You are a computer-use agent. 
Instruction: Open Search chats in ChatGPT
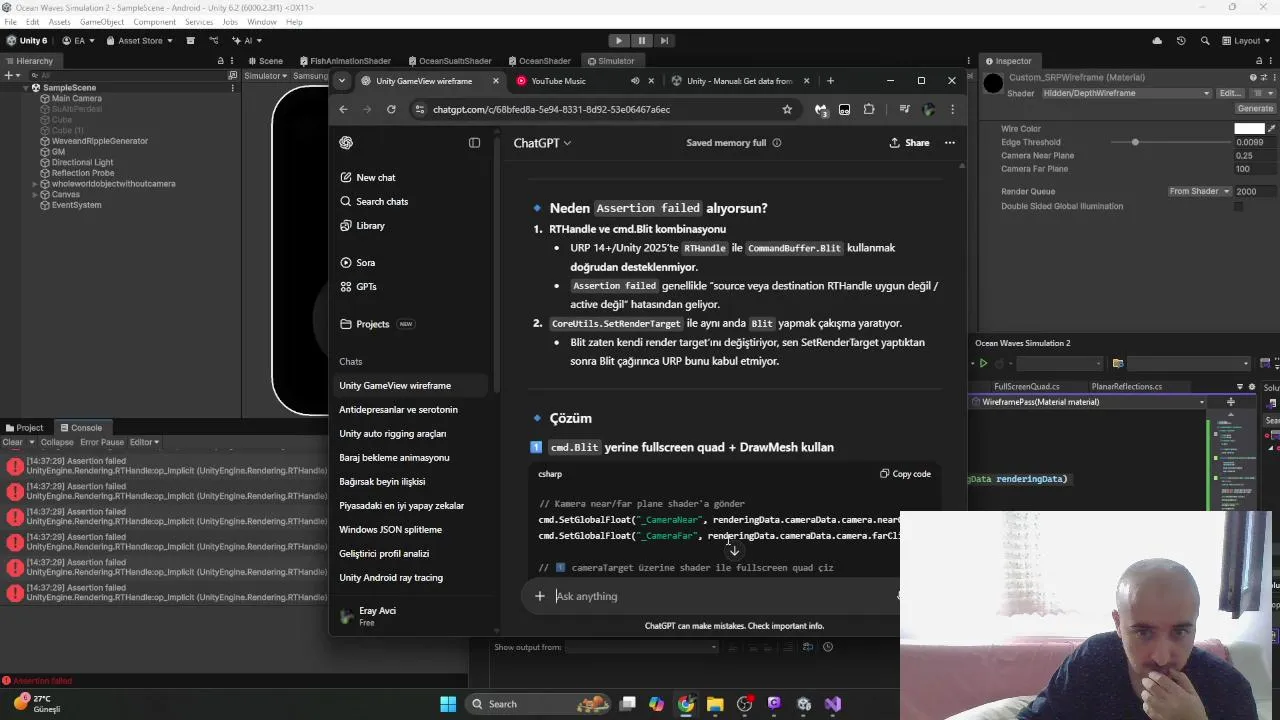pos(374,201)
